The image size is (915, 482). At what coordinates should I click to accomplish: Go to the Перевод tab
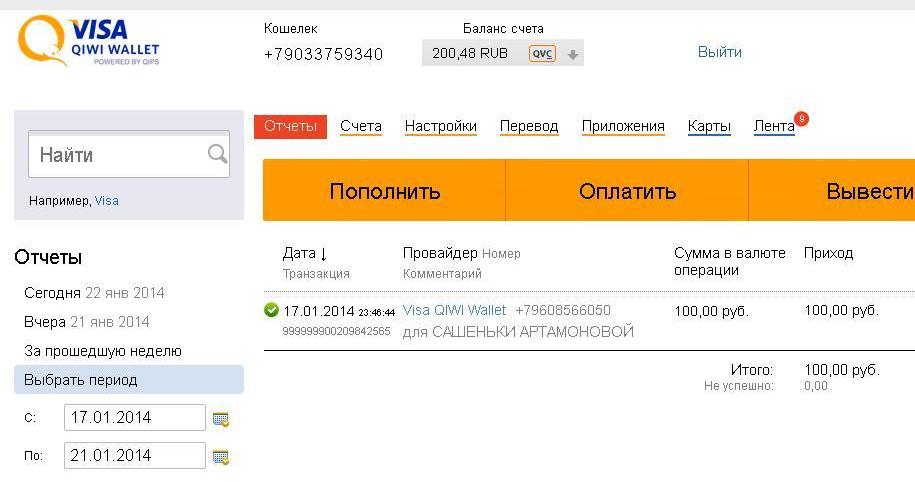pos(529,126)
